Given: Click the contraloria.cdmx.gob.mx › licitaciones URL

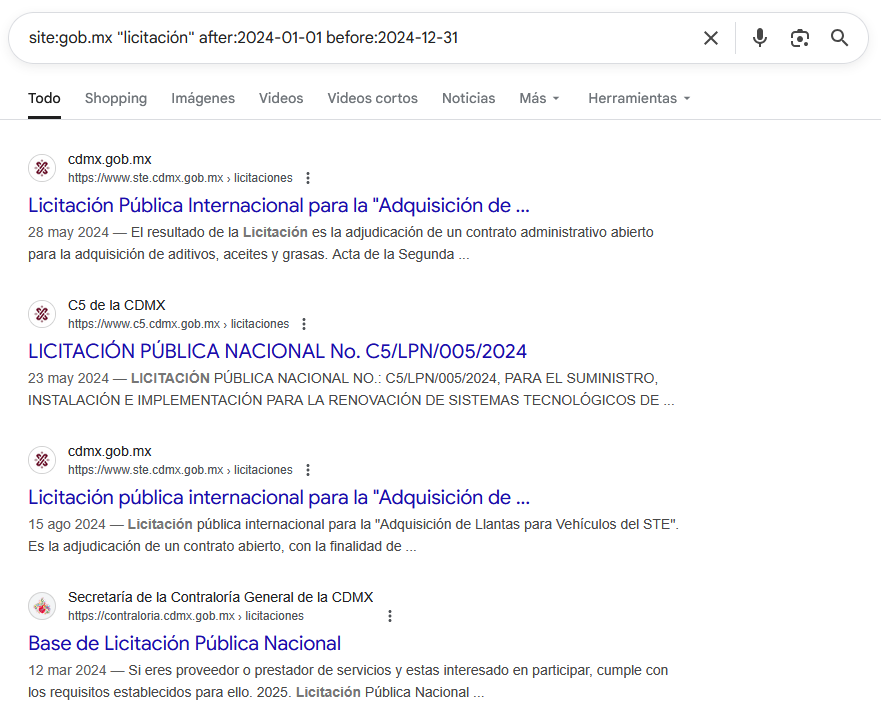Looking at the screenshot, I should 186,616.
